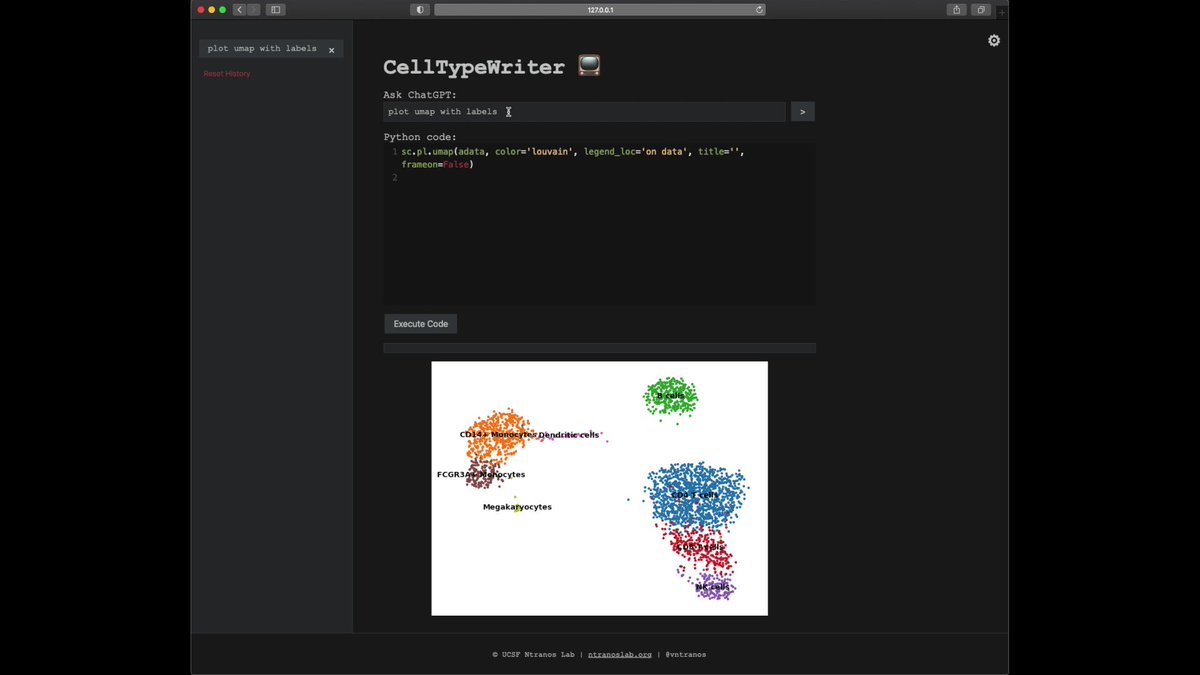This screenshot has height=675, width=1200.
Task: Click the 'B cells' label on the plot
Action: click(x=671, y=396)
